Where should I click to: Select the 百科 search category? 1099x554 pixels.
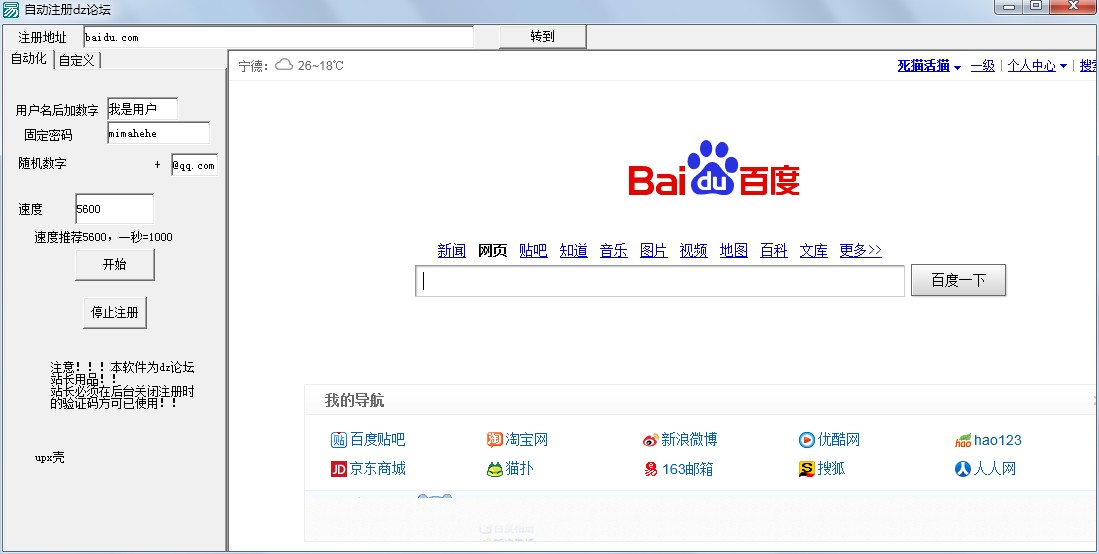click(774, 250)
